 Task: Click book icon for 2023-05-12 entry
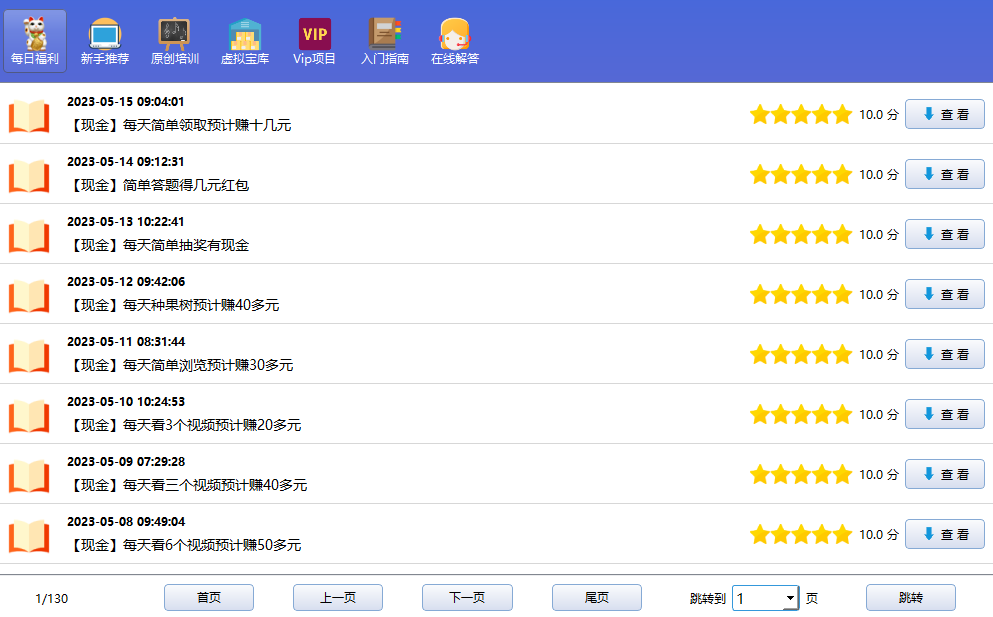point(29,296)
